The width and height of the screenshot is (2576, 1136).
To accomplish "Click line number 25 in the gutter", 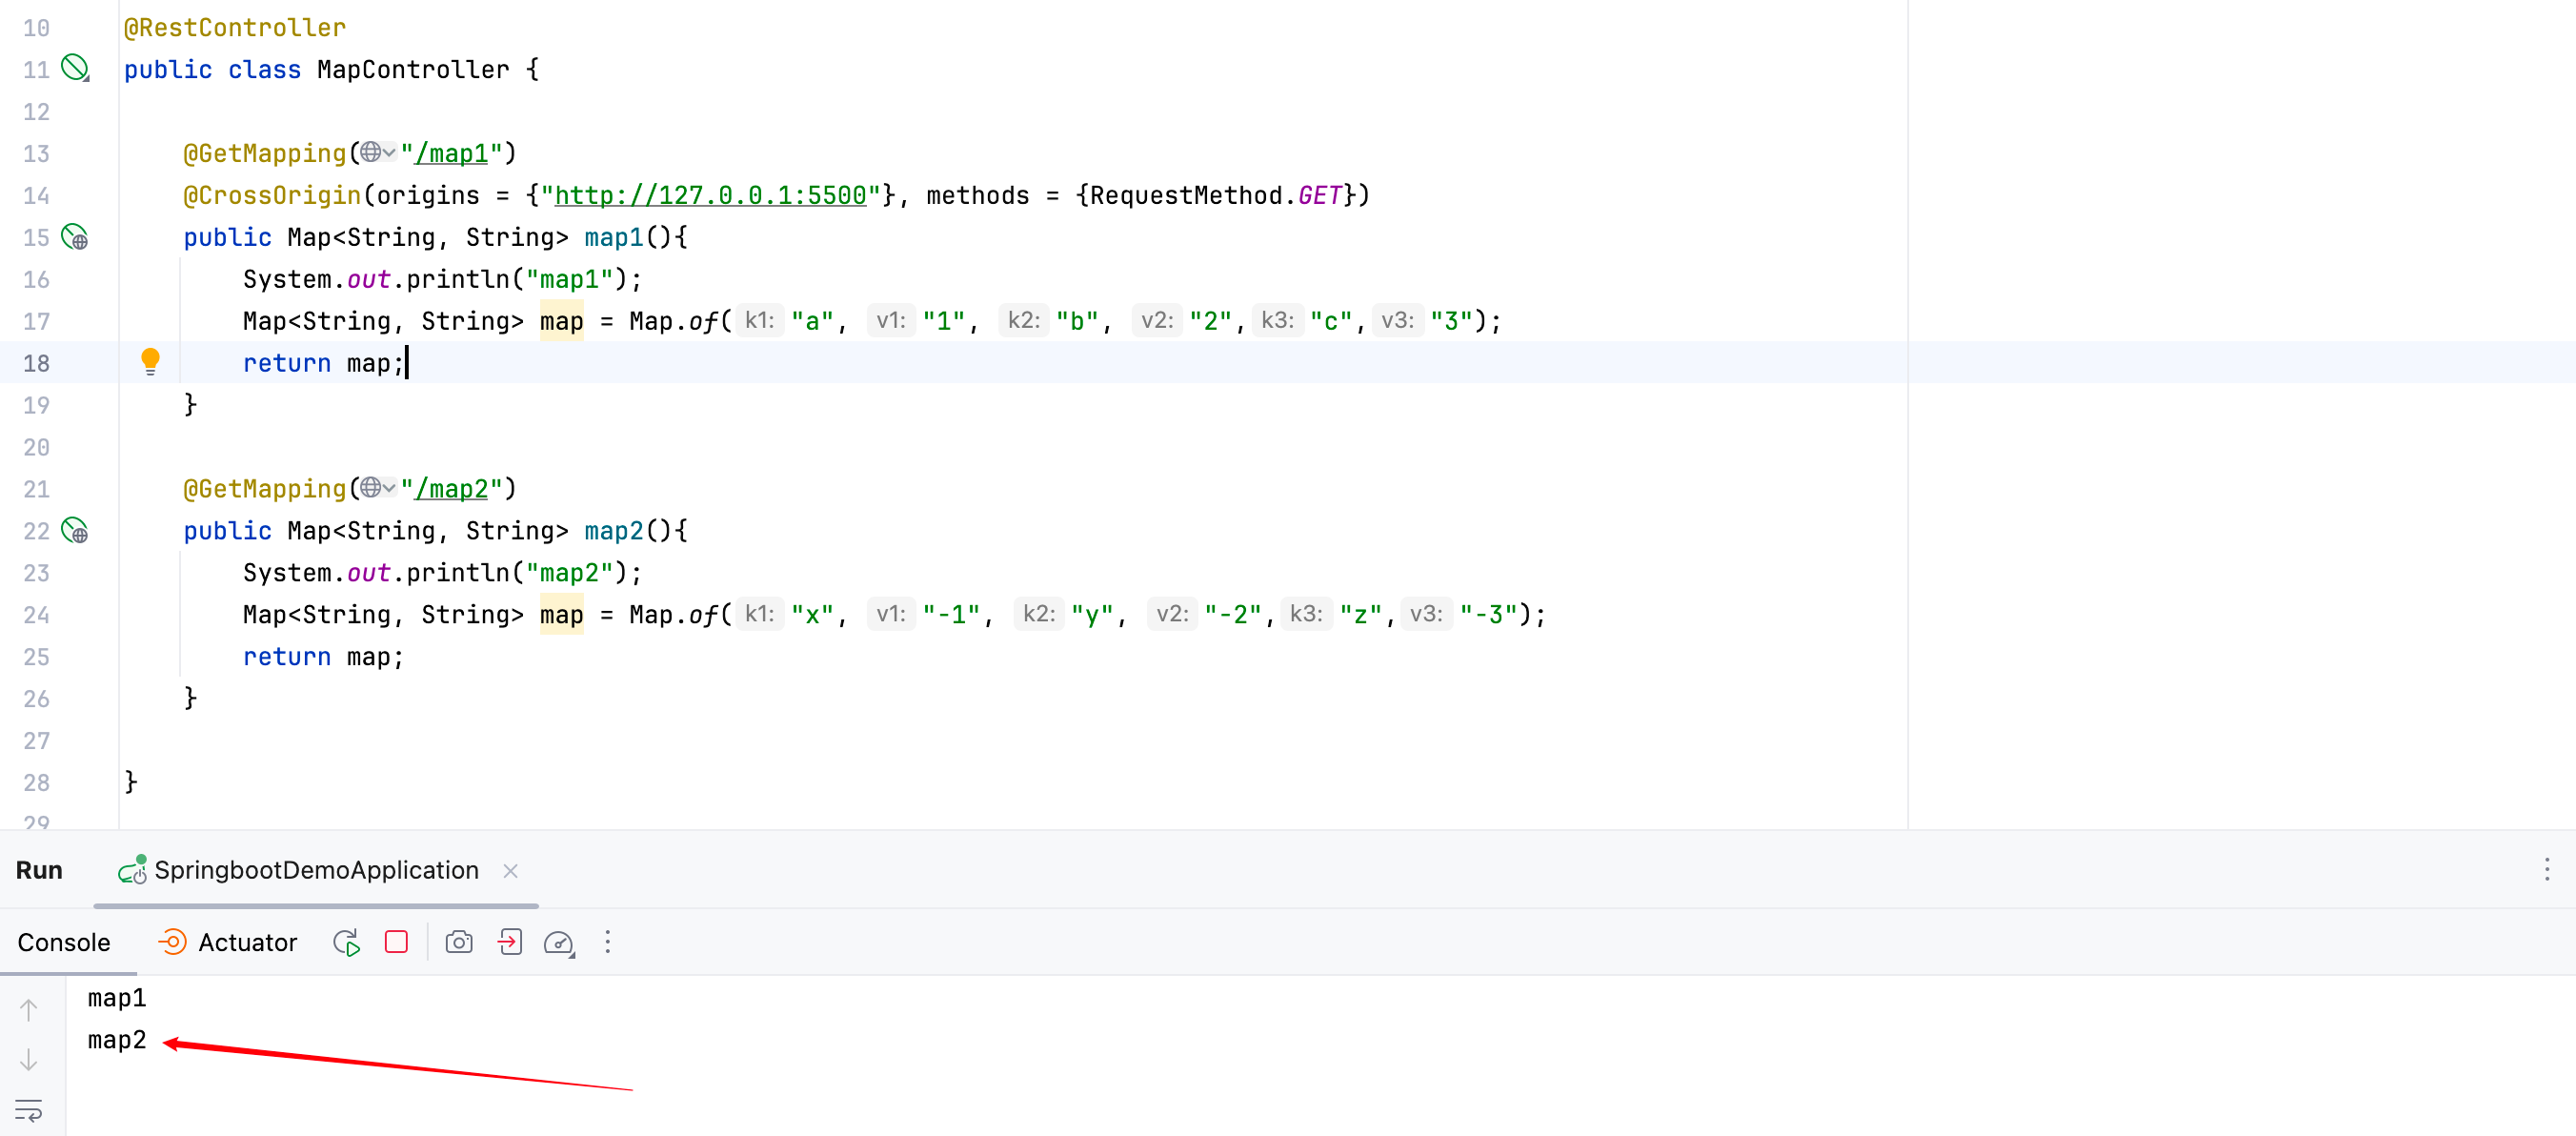I will 36,657.
